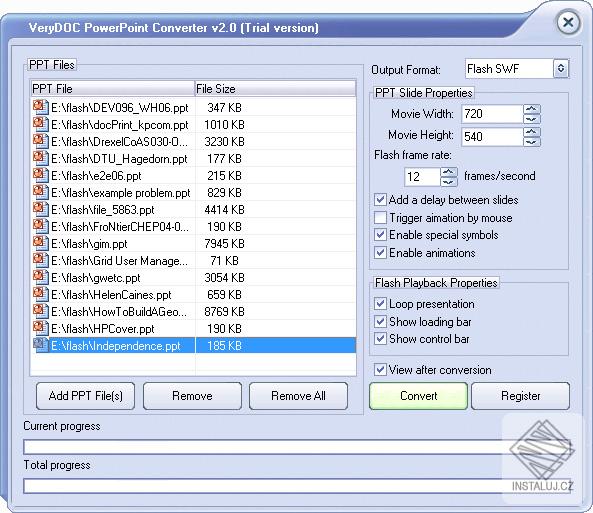This screenshot has height=513, width=593.
Task: Start conversion with Convert button
Action: click(418, 396)
